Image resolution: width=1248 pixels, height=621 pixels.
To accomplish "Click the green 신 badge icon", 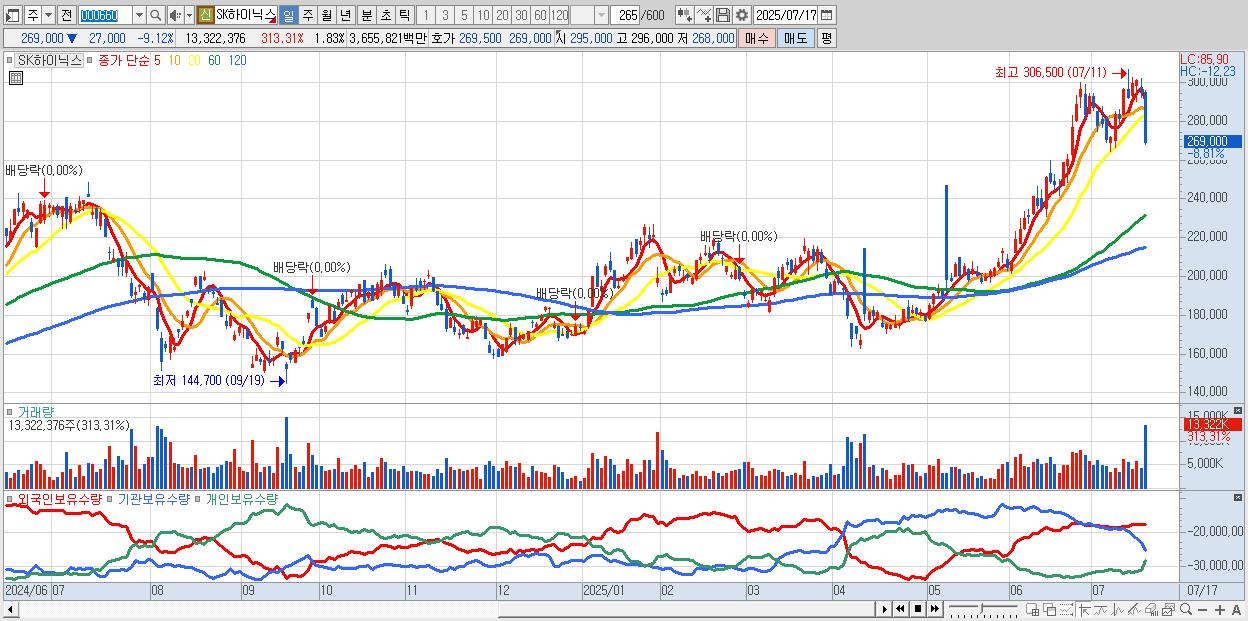I will pos(206,15).
